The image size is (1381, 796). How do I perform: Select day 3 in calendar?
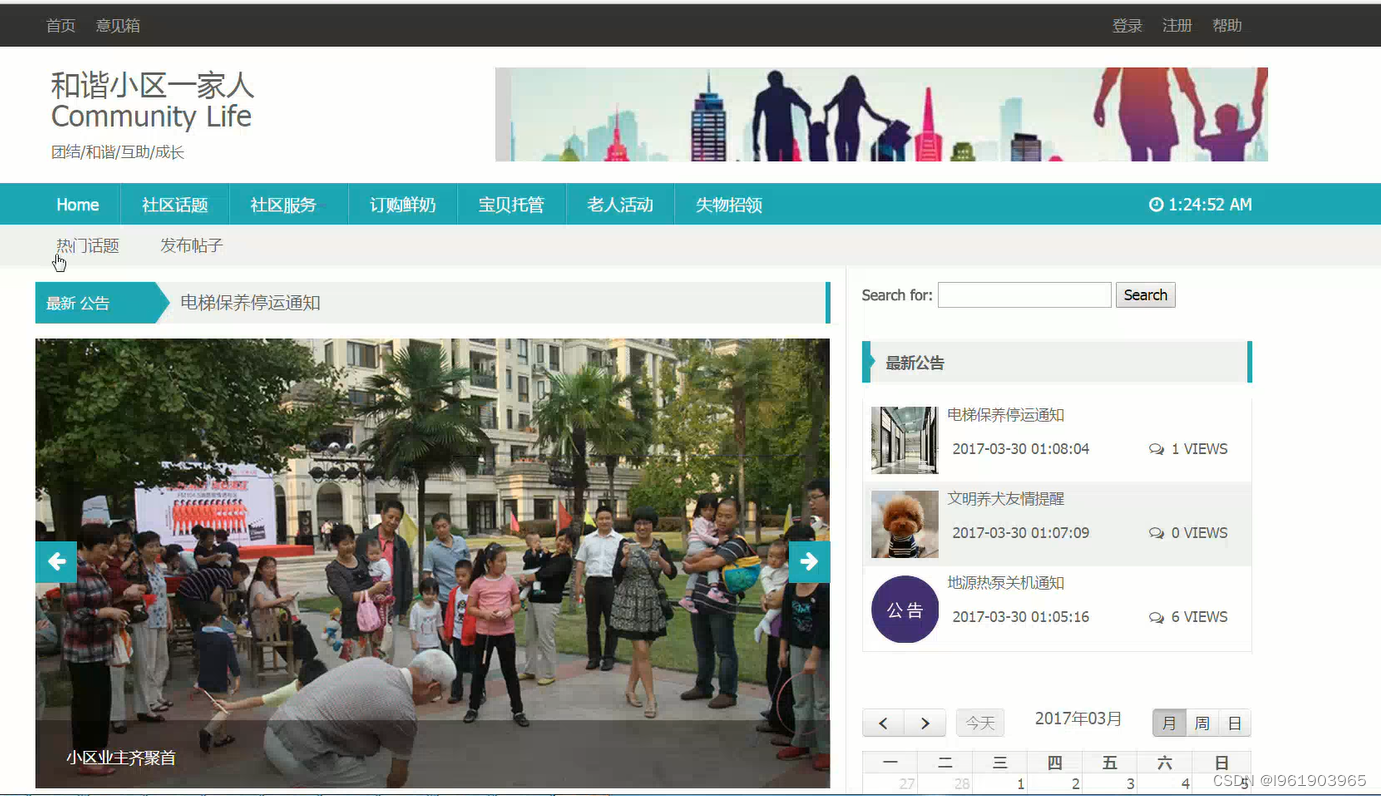[x=1110, y=784]
